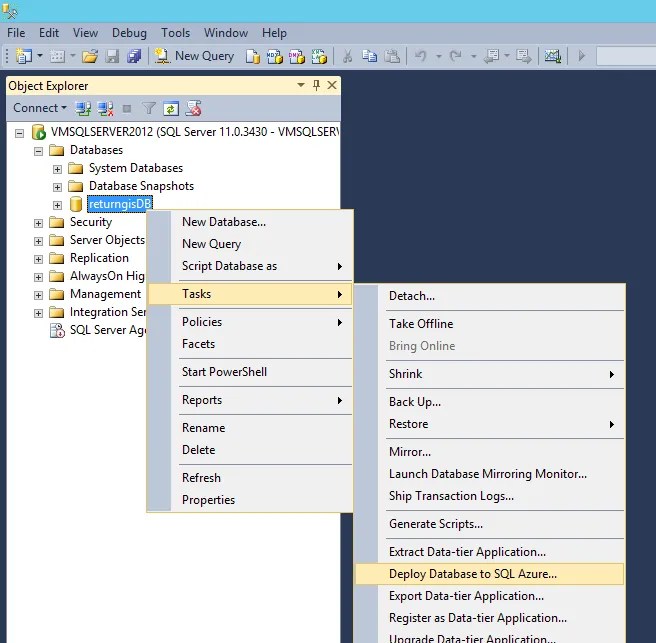The height and width of the screenshot is (643, 656).
Task: Click the Save disk icon
Action: click(x=112, y=56)
